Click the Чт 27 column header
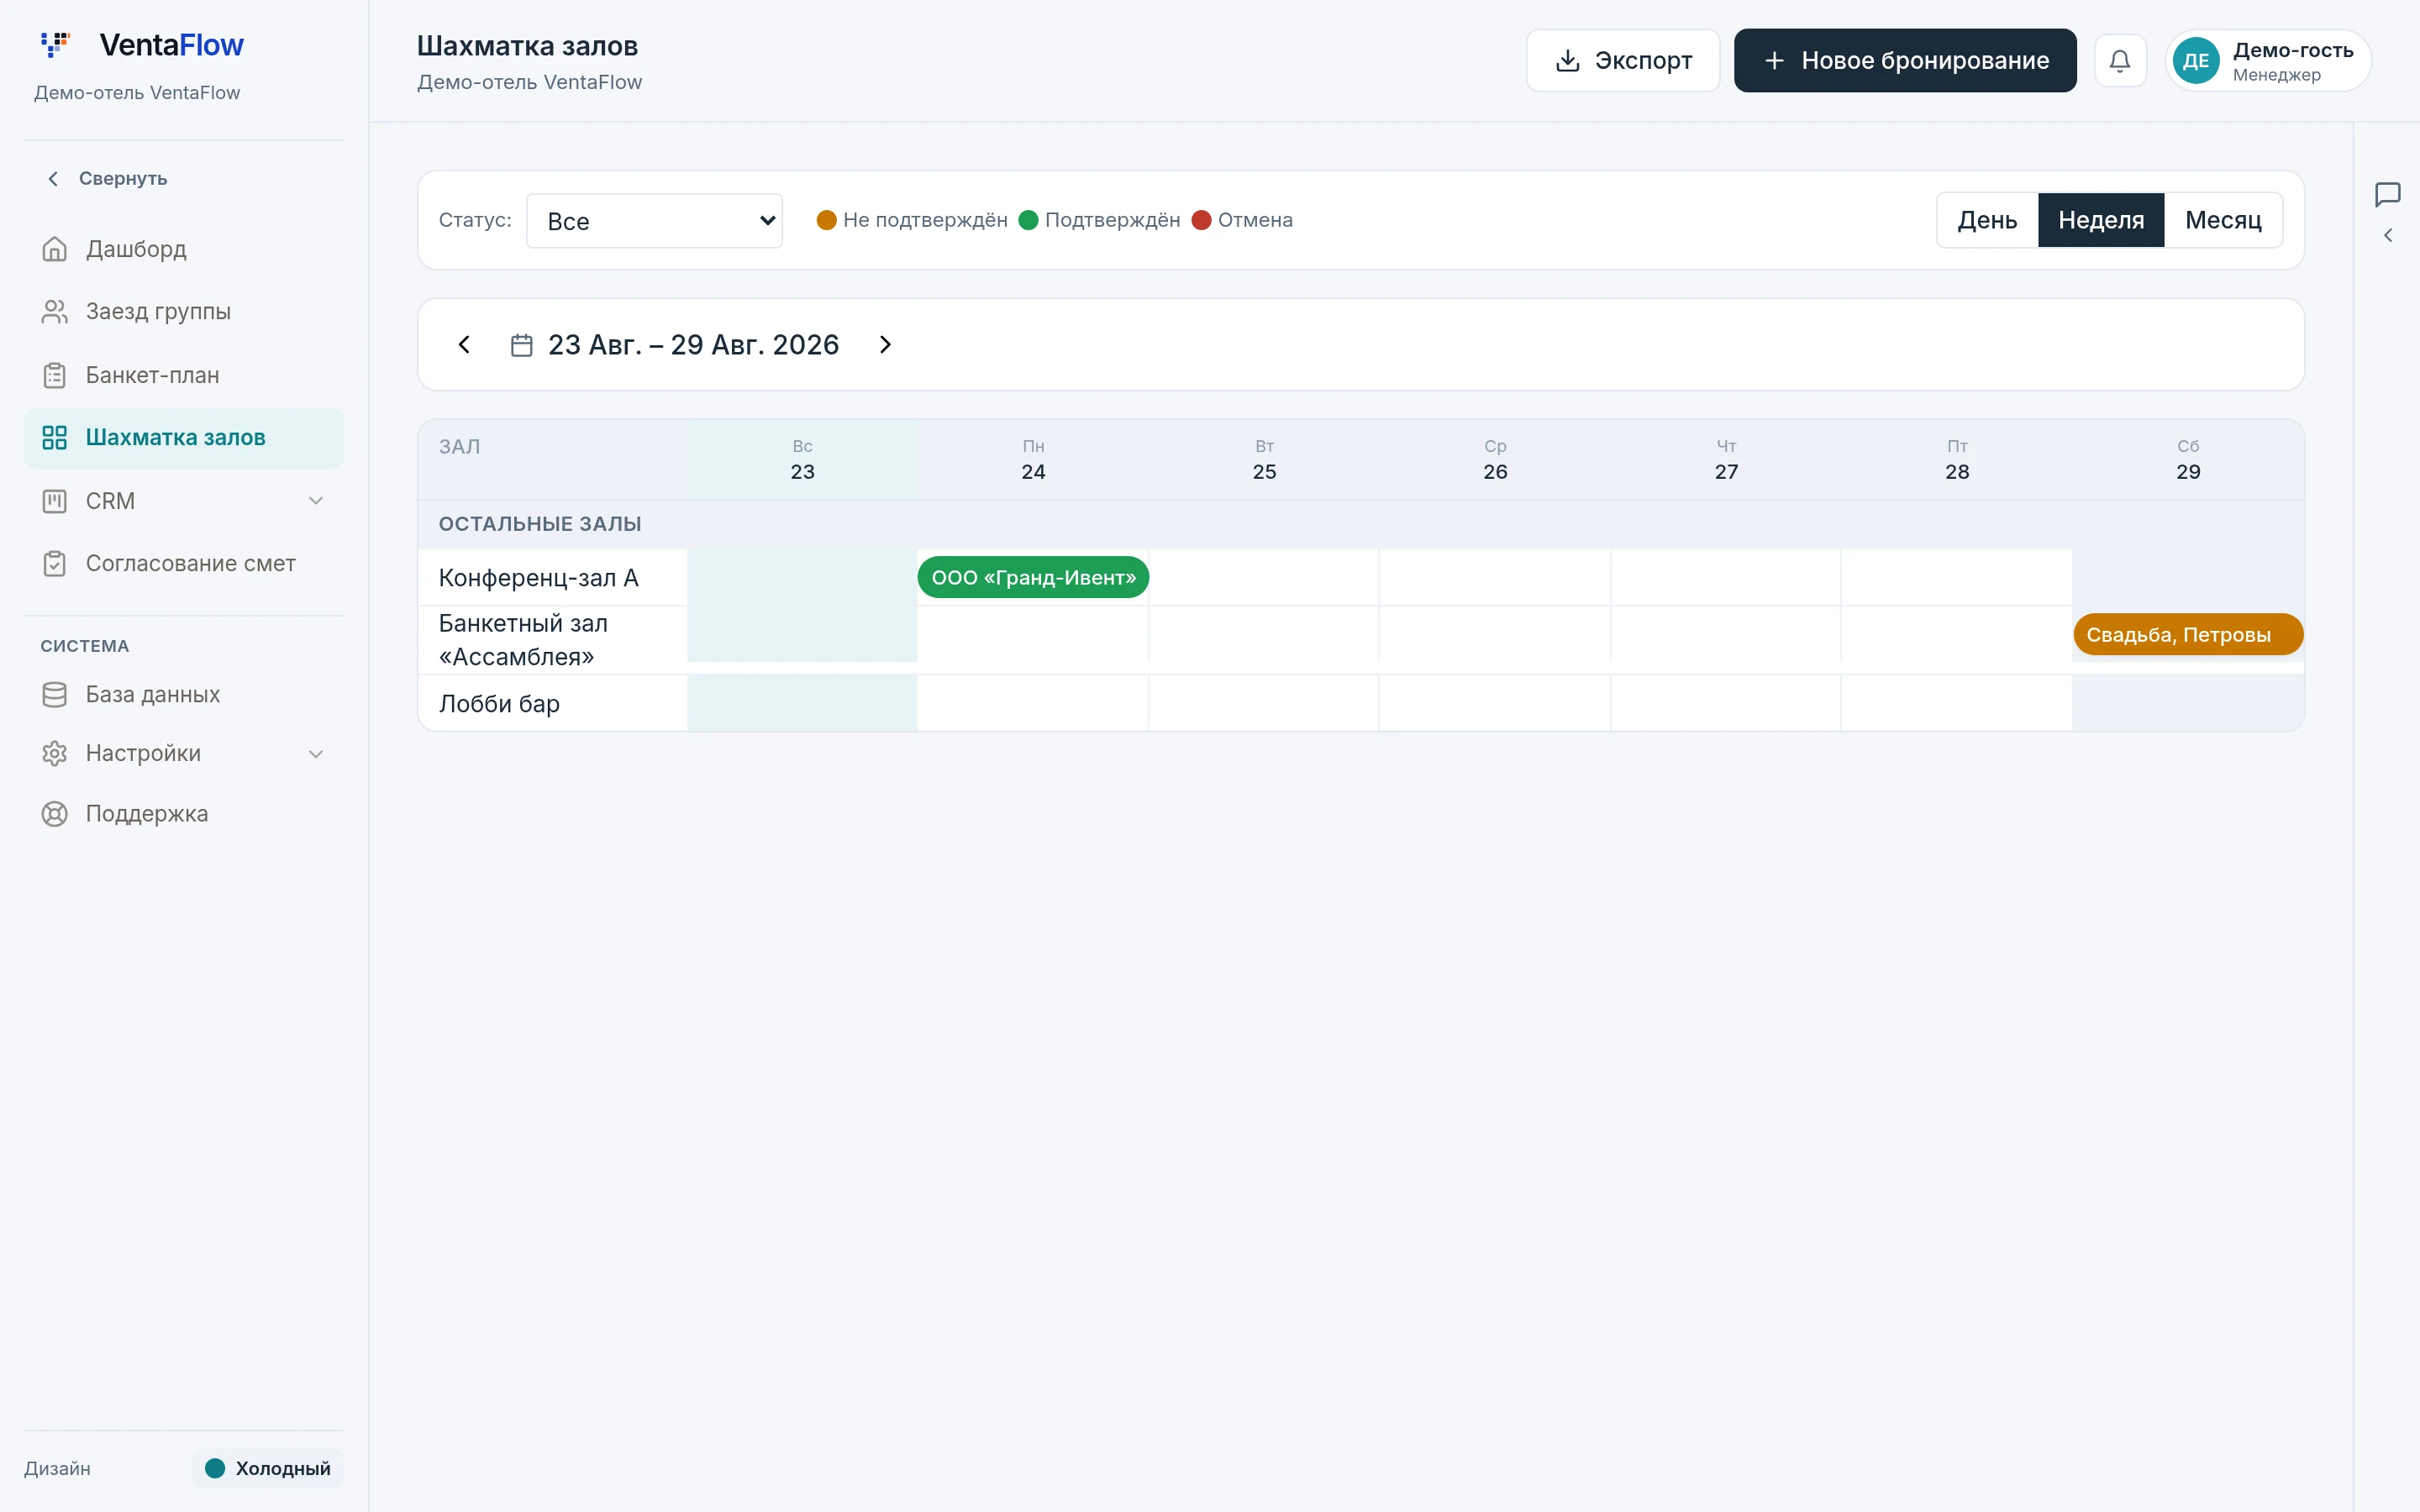Viewport: 2420px width, 1512px height. click(1726, 460)
